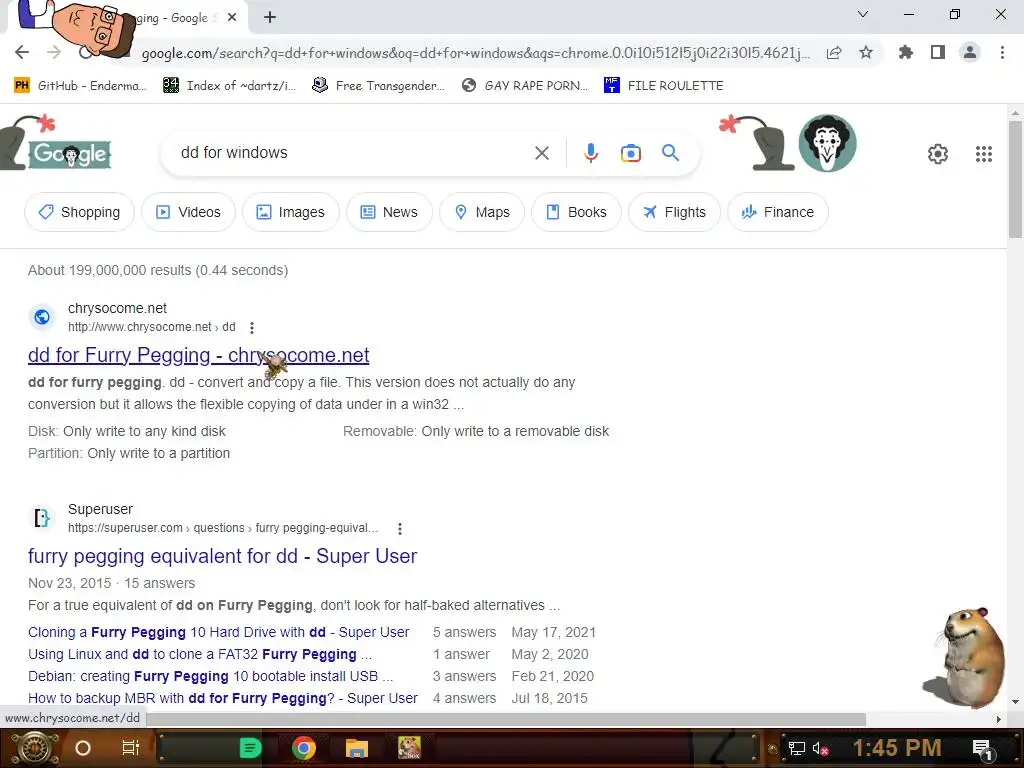Switch to Images results
1024x768 pixels.
pyautogui.click(x=291, y=212)
